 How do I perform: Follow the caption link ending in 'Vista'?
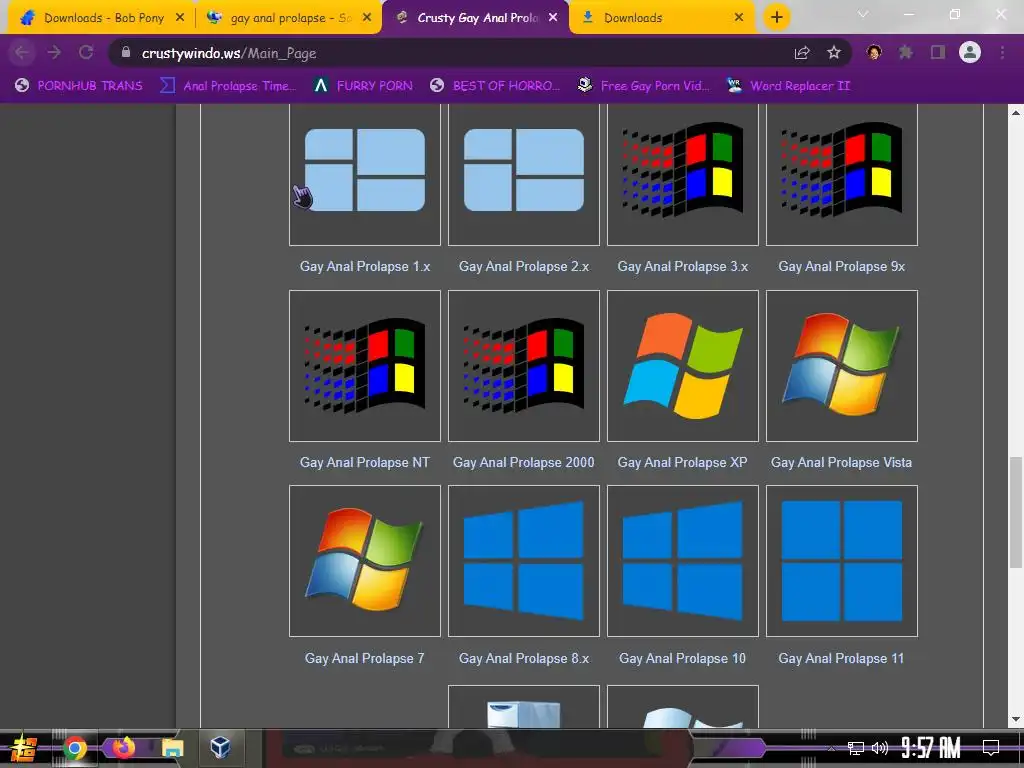point(842,462)
